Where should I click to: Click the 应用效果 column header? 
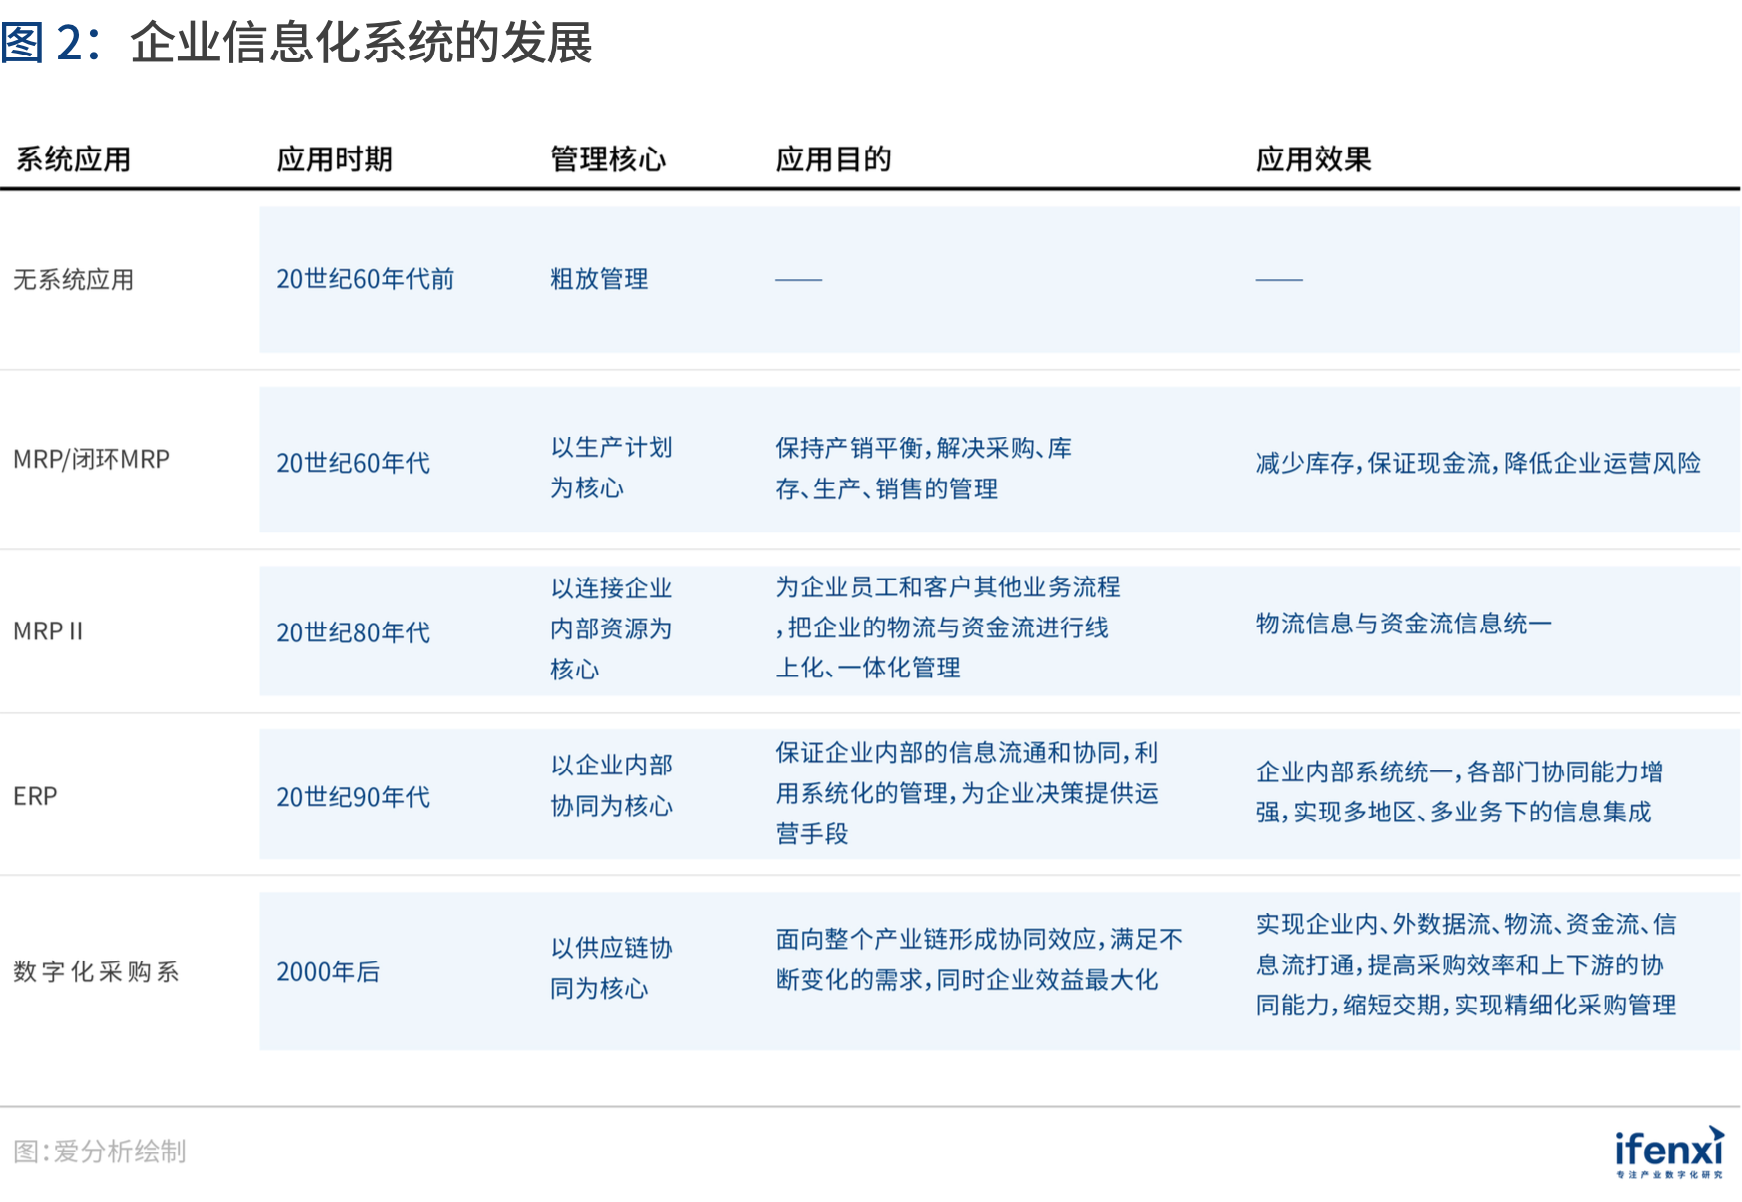point(1313,159)
